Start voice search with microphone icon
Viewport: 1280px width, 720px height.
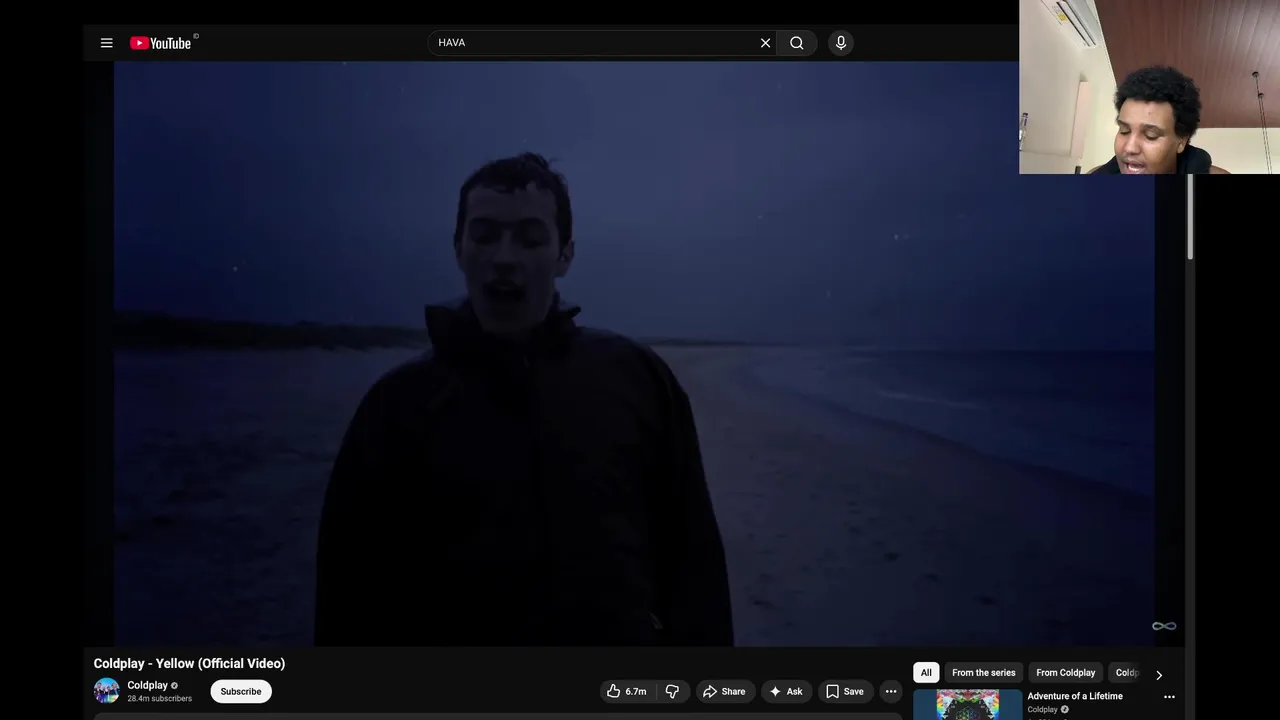(841, 43)
